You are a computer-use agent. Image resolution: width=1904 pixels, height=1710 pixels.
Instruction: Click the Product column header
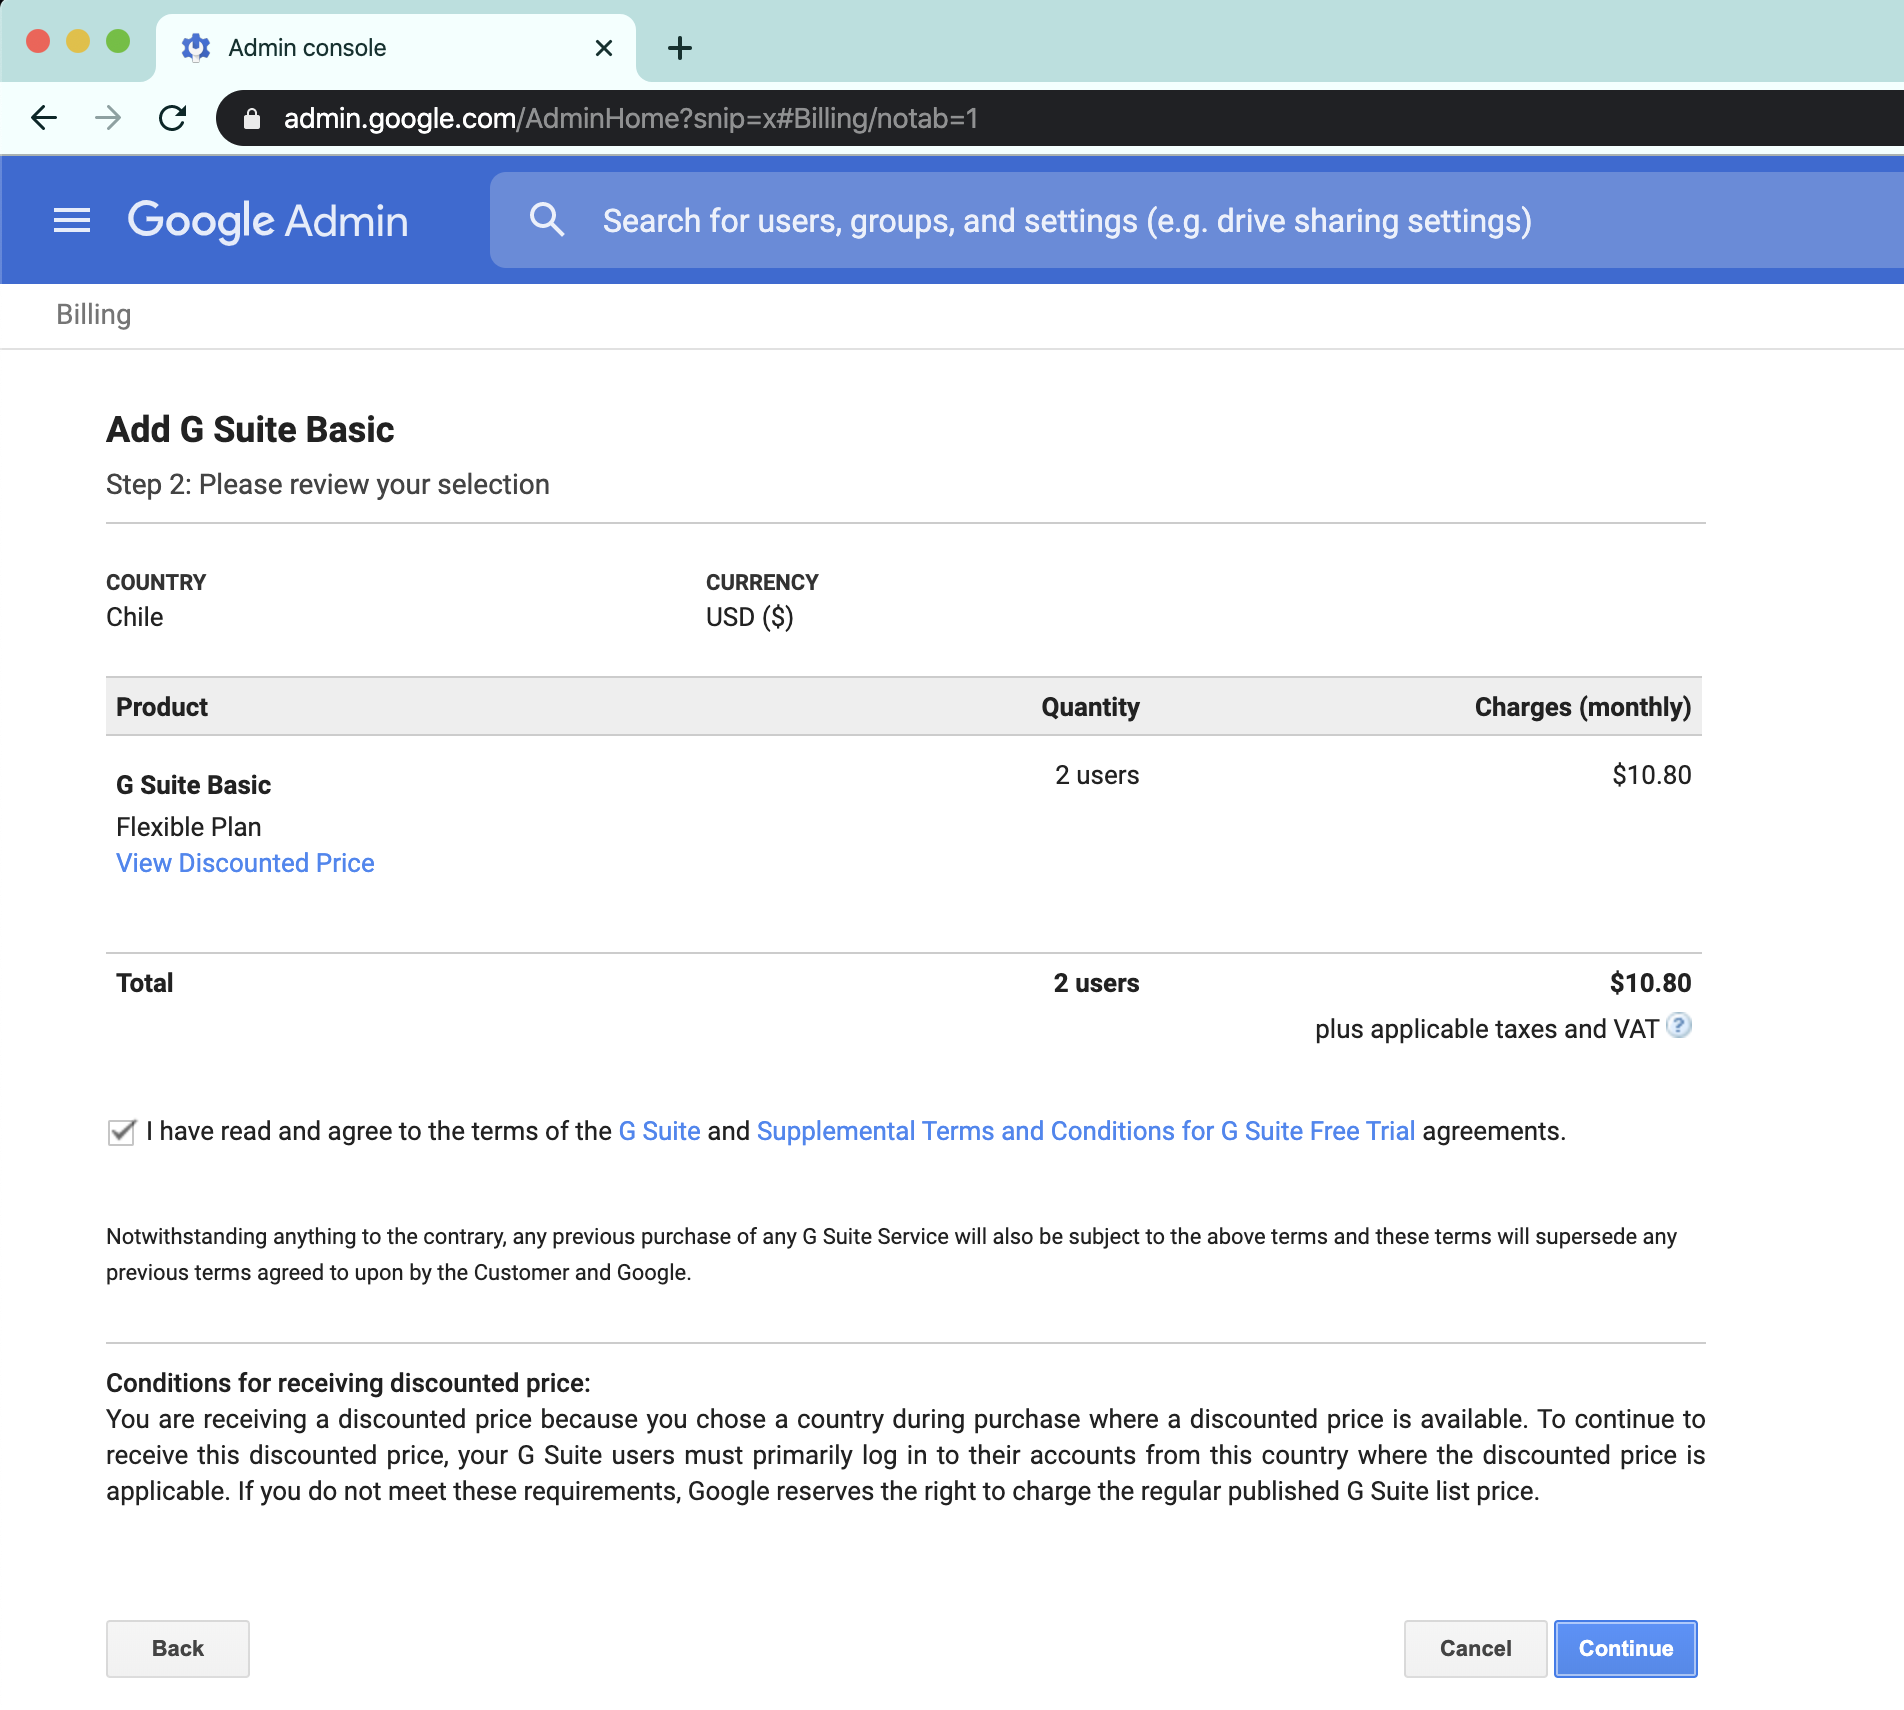(x=162, y=707)
